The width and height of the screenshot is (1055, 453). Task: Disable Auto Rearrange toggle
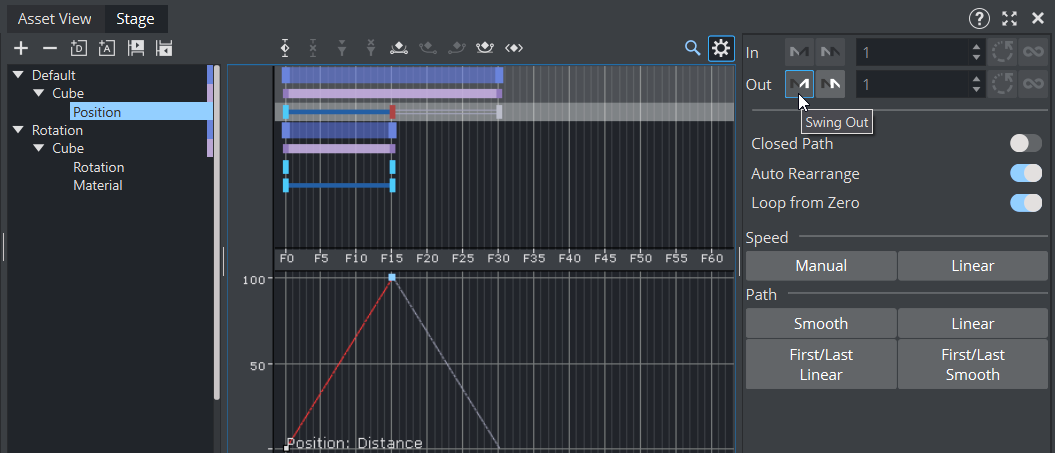coord(1025,173)
